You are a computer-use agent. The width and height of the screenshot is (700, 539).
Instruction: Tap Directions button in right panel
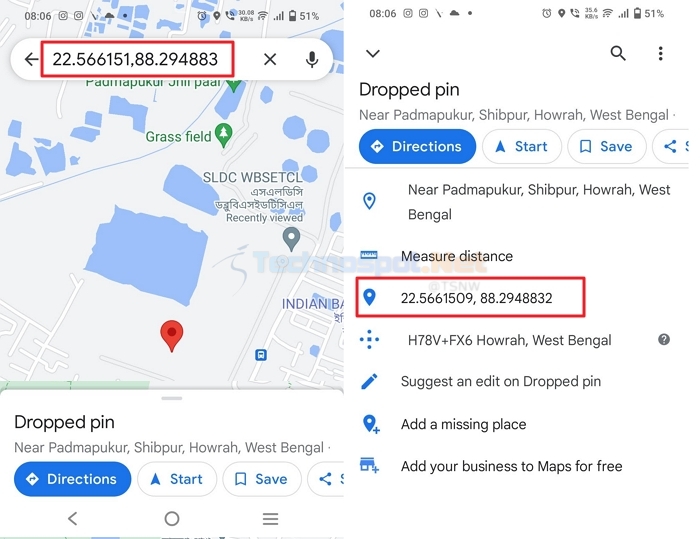click(x=417, y=146)
